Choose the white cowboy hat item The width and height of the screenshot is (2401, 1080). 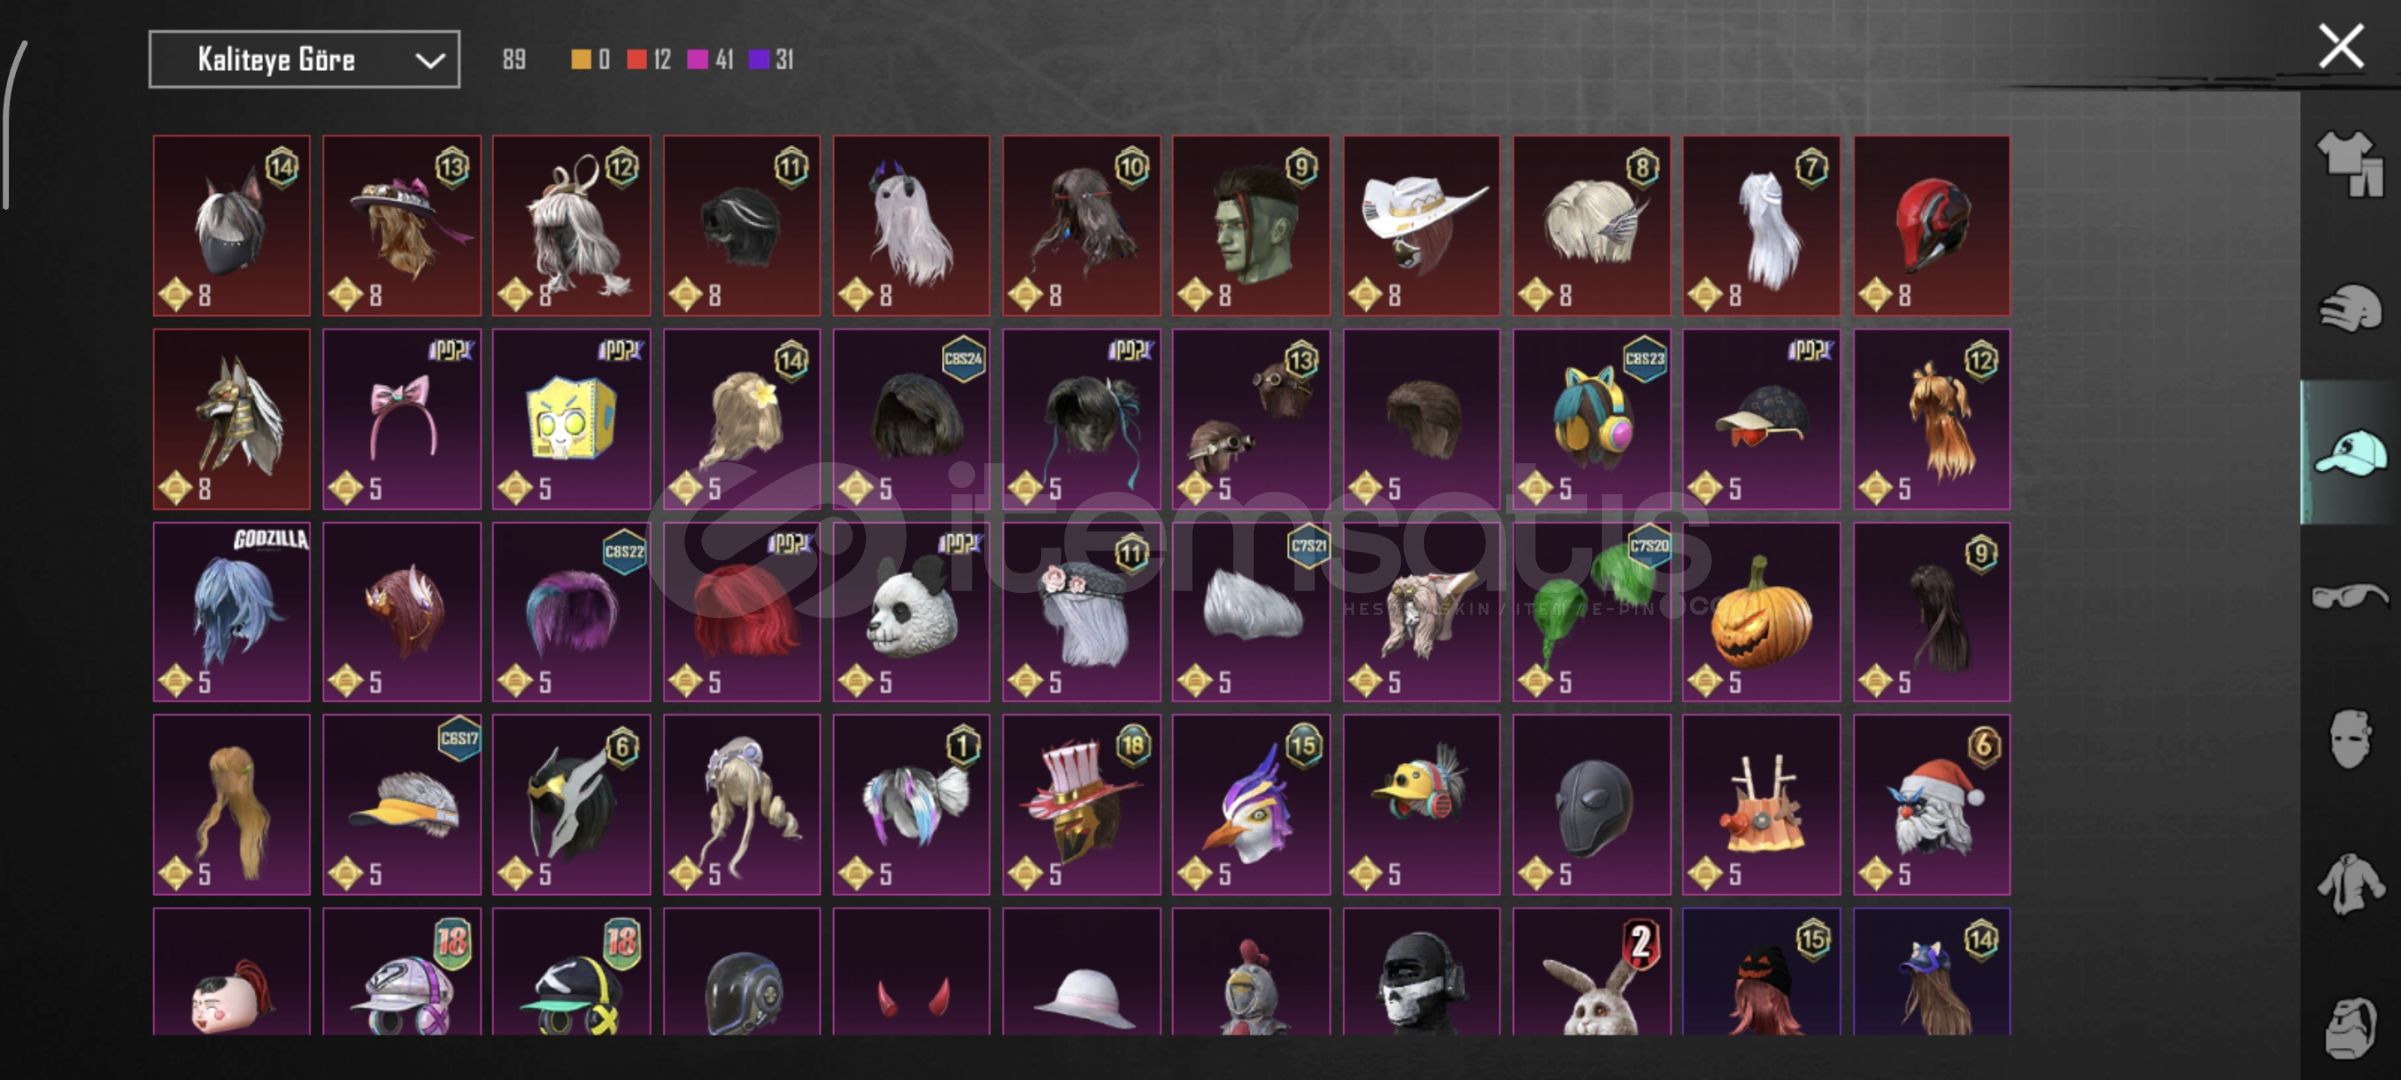click(x=1421, y=226)
